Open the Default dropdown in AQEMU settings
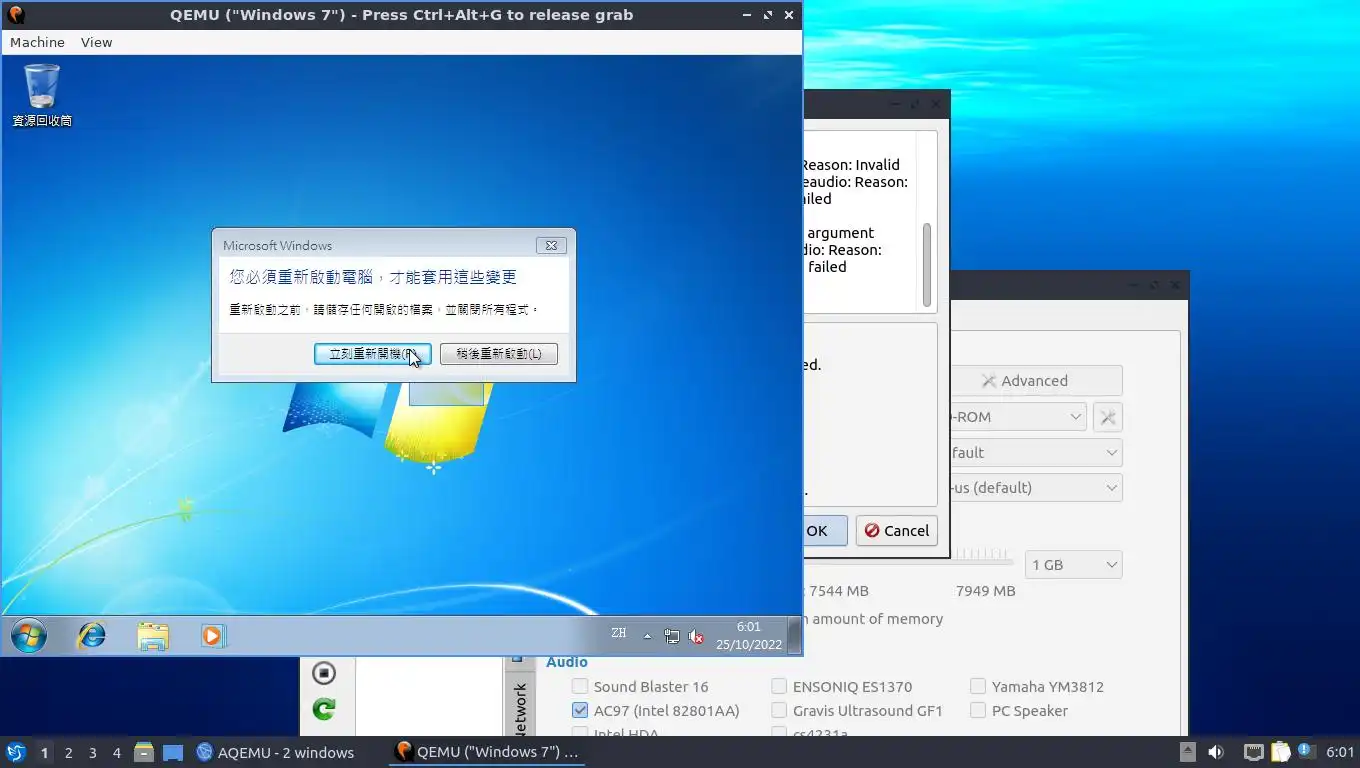 [1035, 452]
